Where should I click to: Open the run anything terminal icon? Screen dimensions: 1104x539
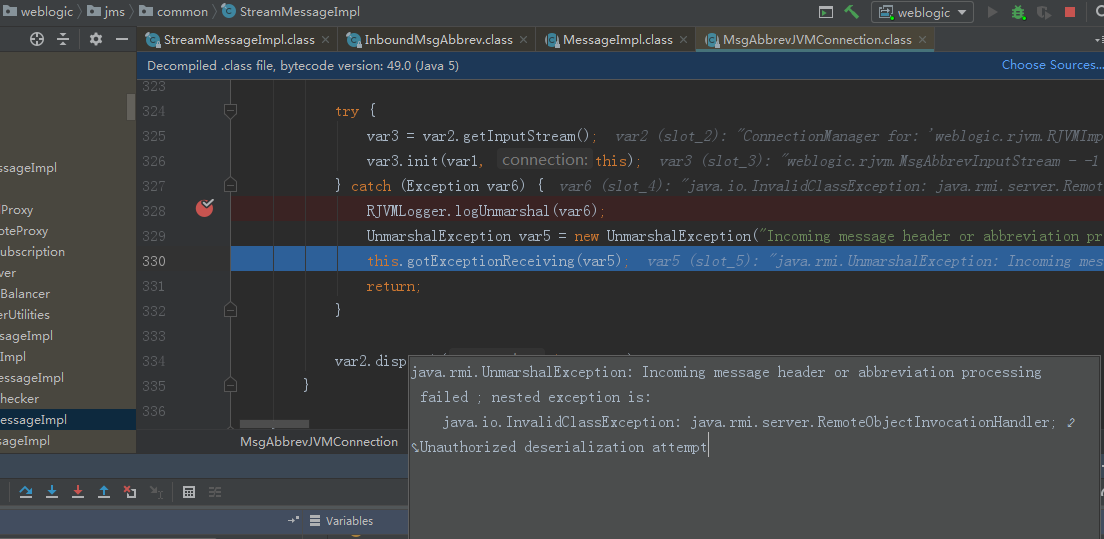826,12
